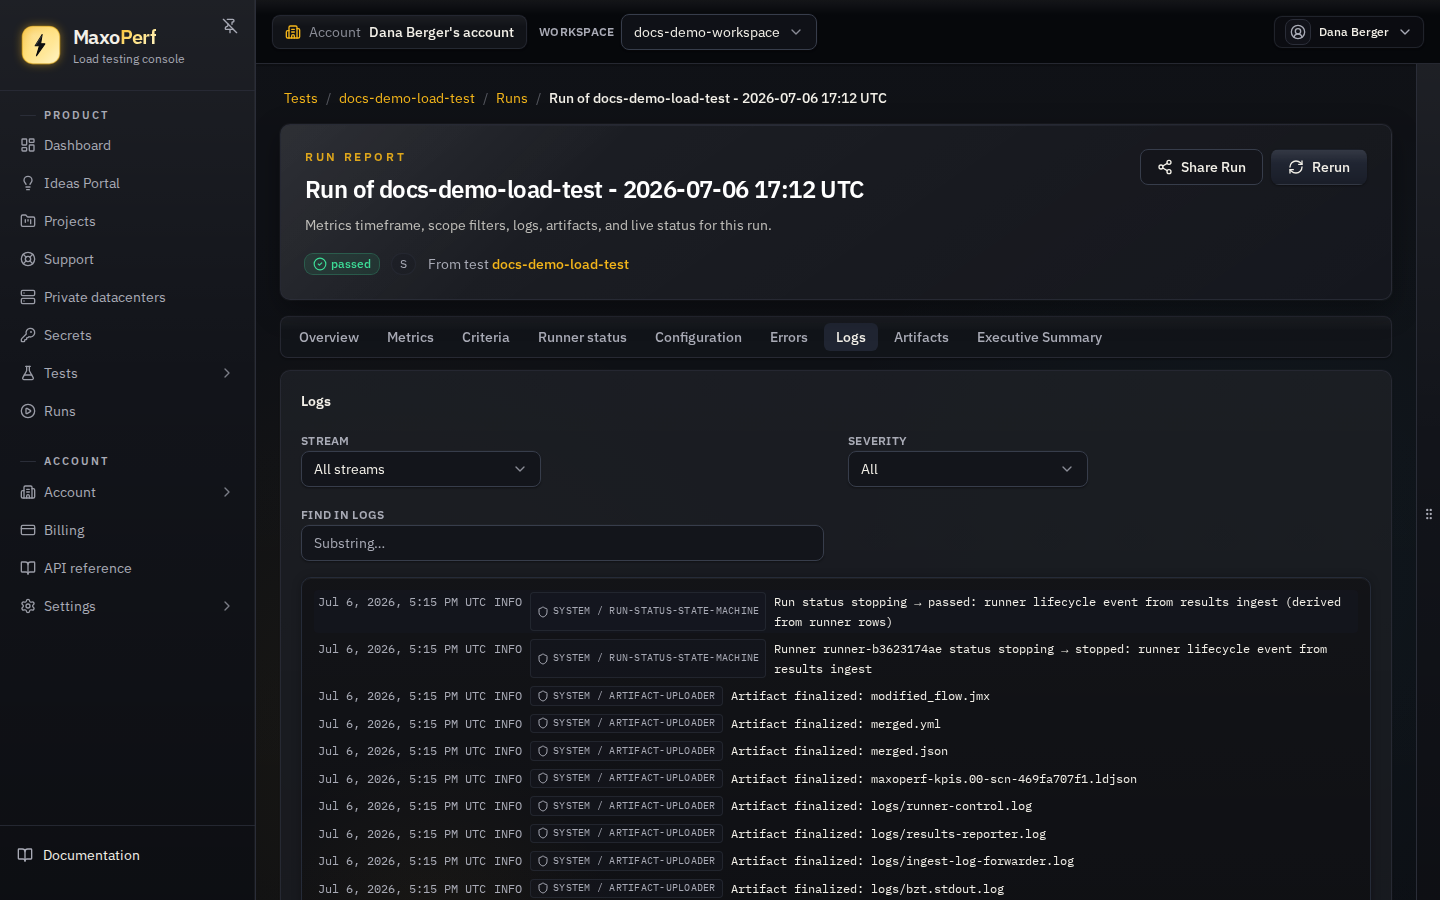Click ARTIFACT-UPLOADER tag on modified_flow.jmx row
The height and width of the screenshot is (900, 1440).
coord(626,696)
